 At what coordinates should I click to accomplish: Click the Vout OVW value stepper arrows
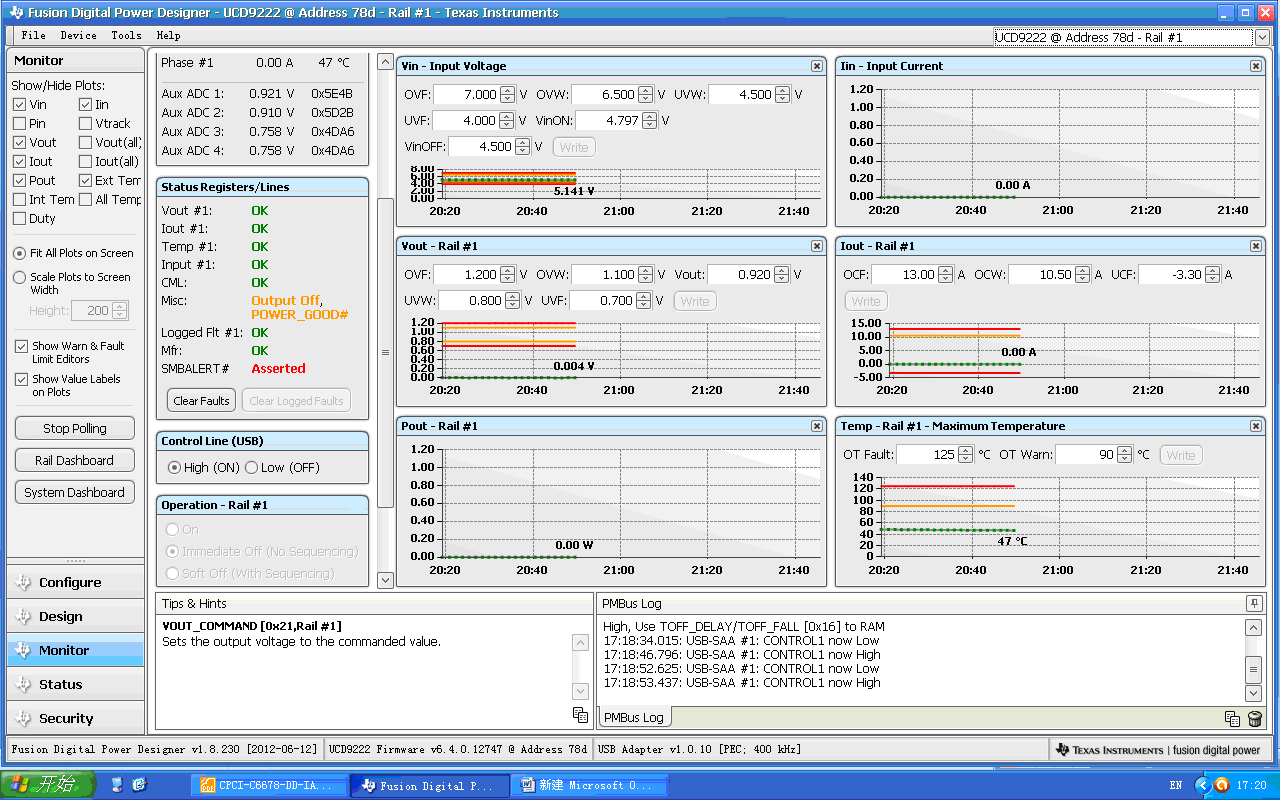pos(645,275)
